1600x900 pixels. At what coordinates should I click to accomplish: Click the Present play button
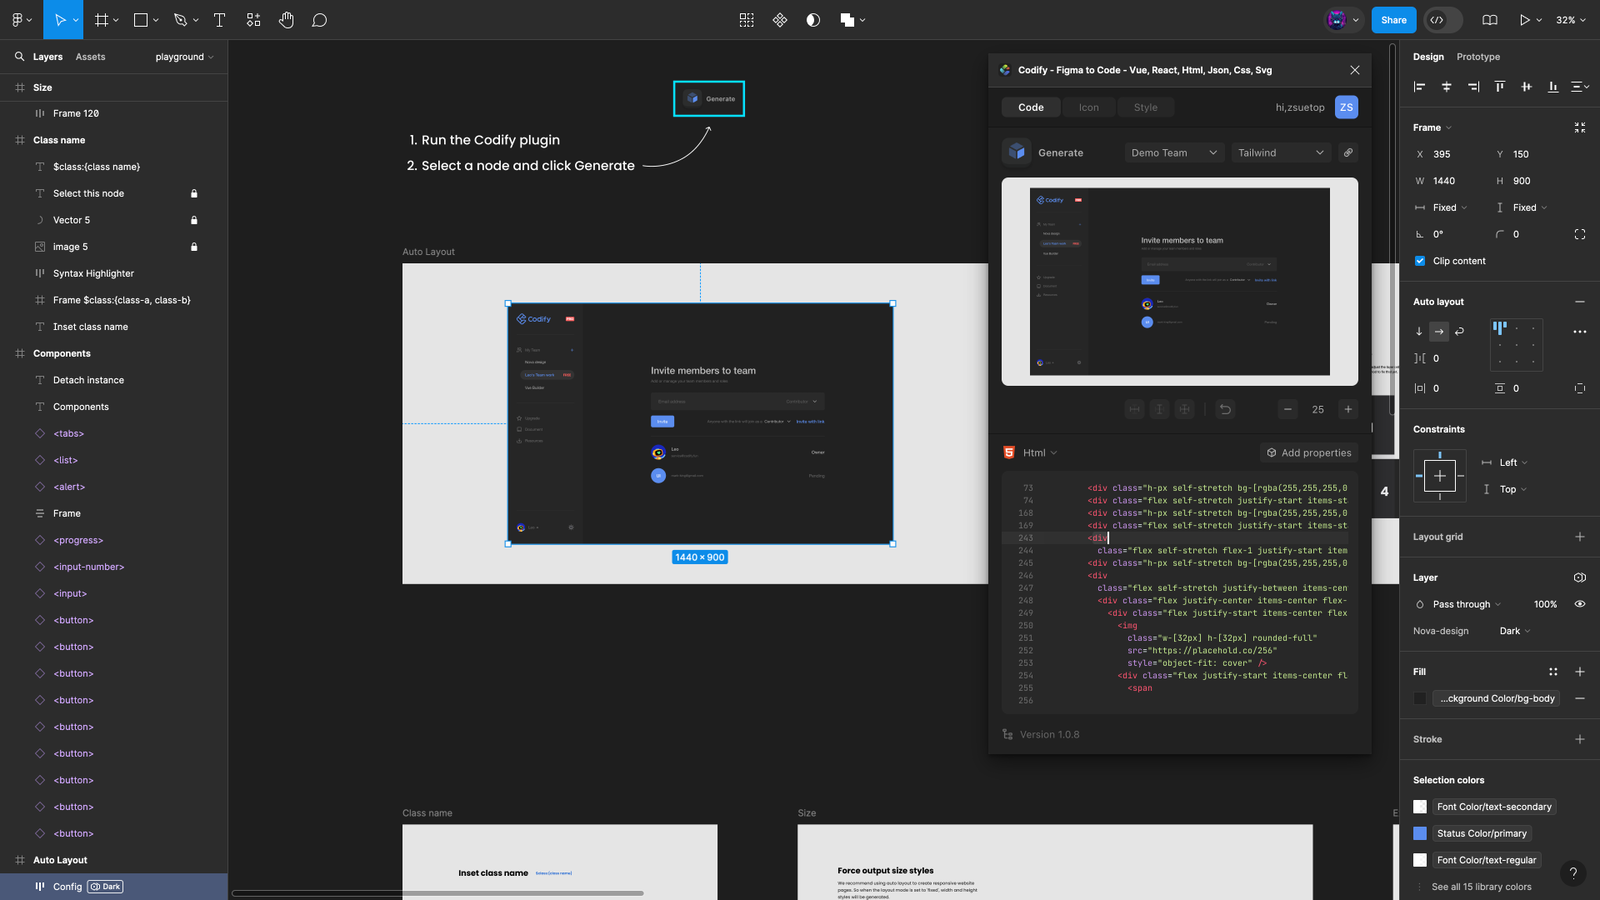pyautogui.click(x=1525, y=20)
